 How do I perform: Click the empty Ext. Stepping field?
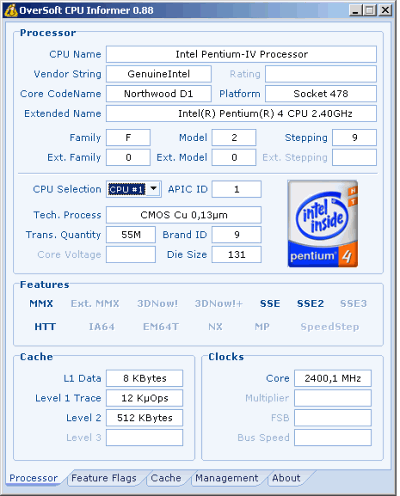(355, 157)
